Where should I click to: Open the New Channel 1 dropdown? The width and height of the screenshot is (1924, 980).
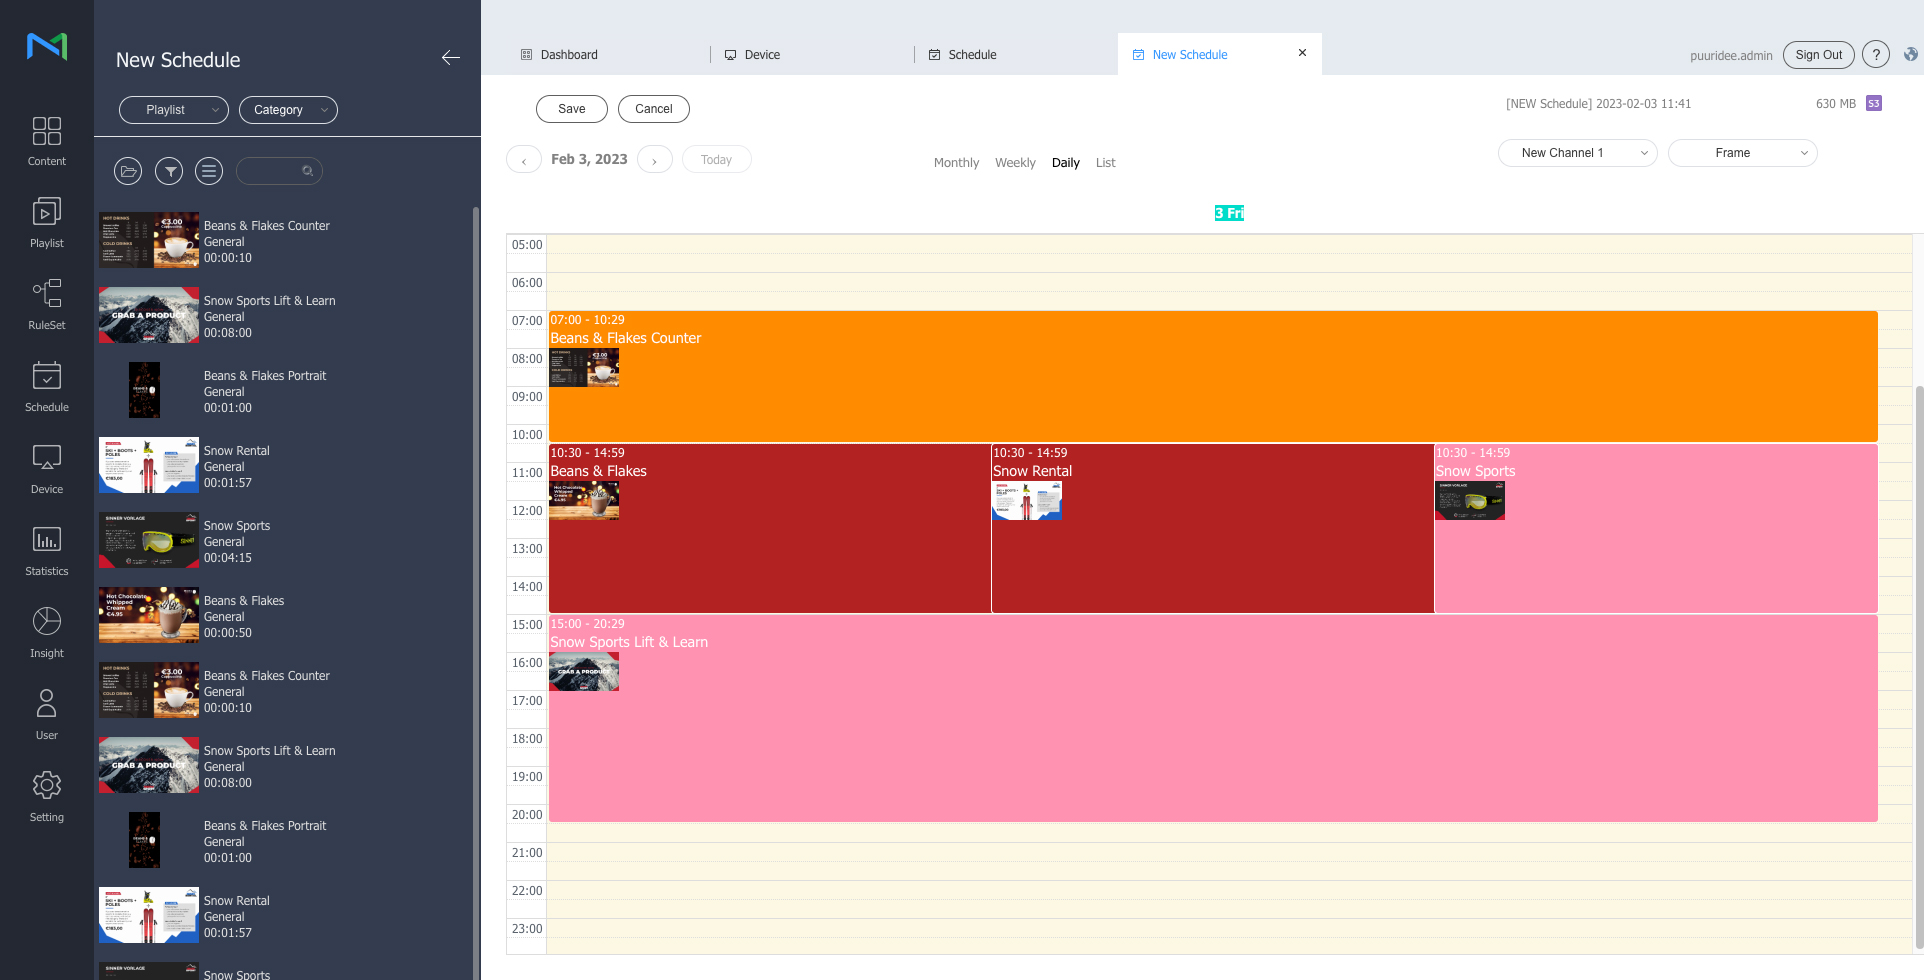pos(1577,153)
